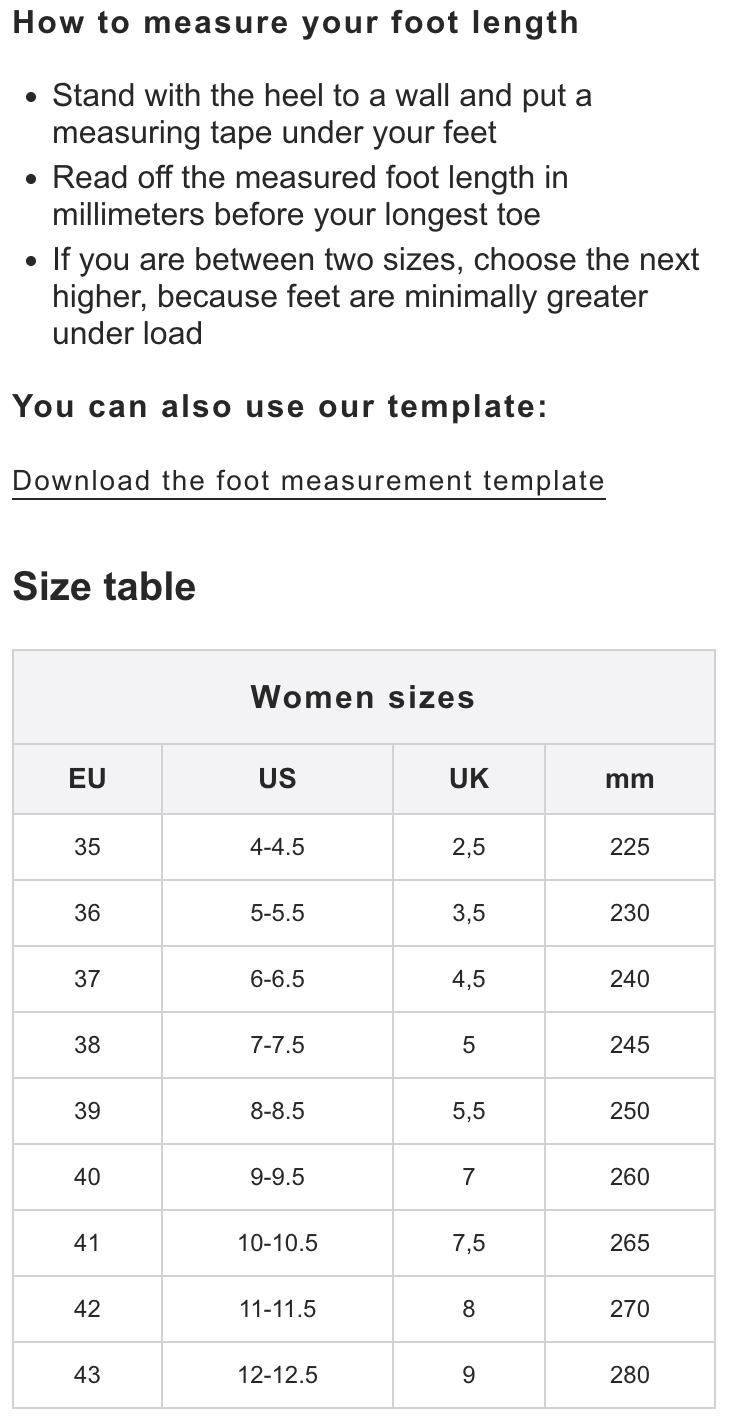Click the US 12-12.5 cell
The height and width of the screenshot is (1420, 740).
277,1375
